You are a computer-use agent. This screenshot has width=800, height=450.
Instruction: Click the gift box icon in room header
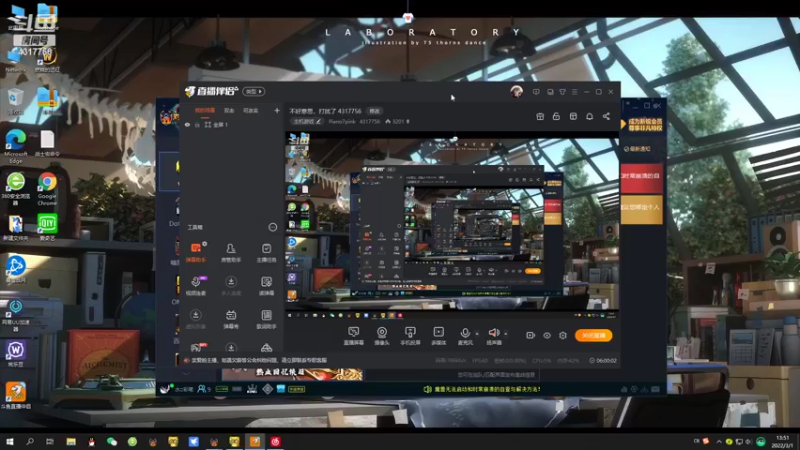540,116
